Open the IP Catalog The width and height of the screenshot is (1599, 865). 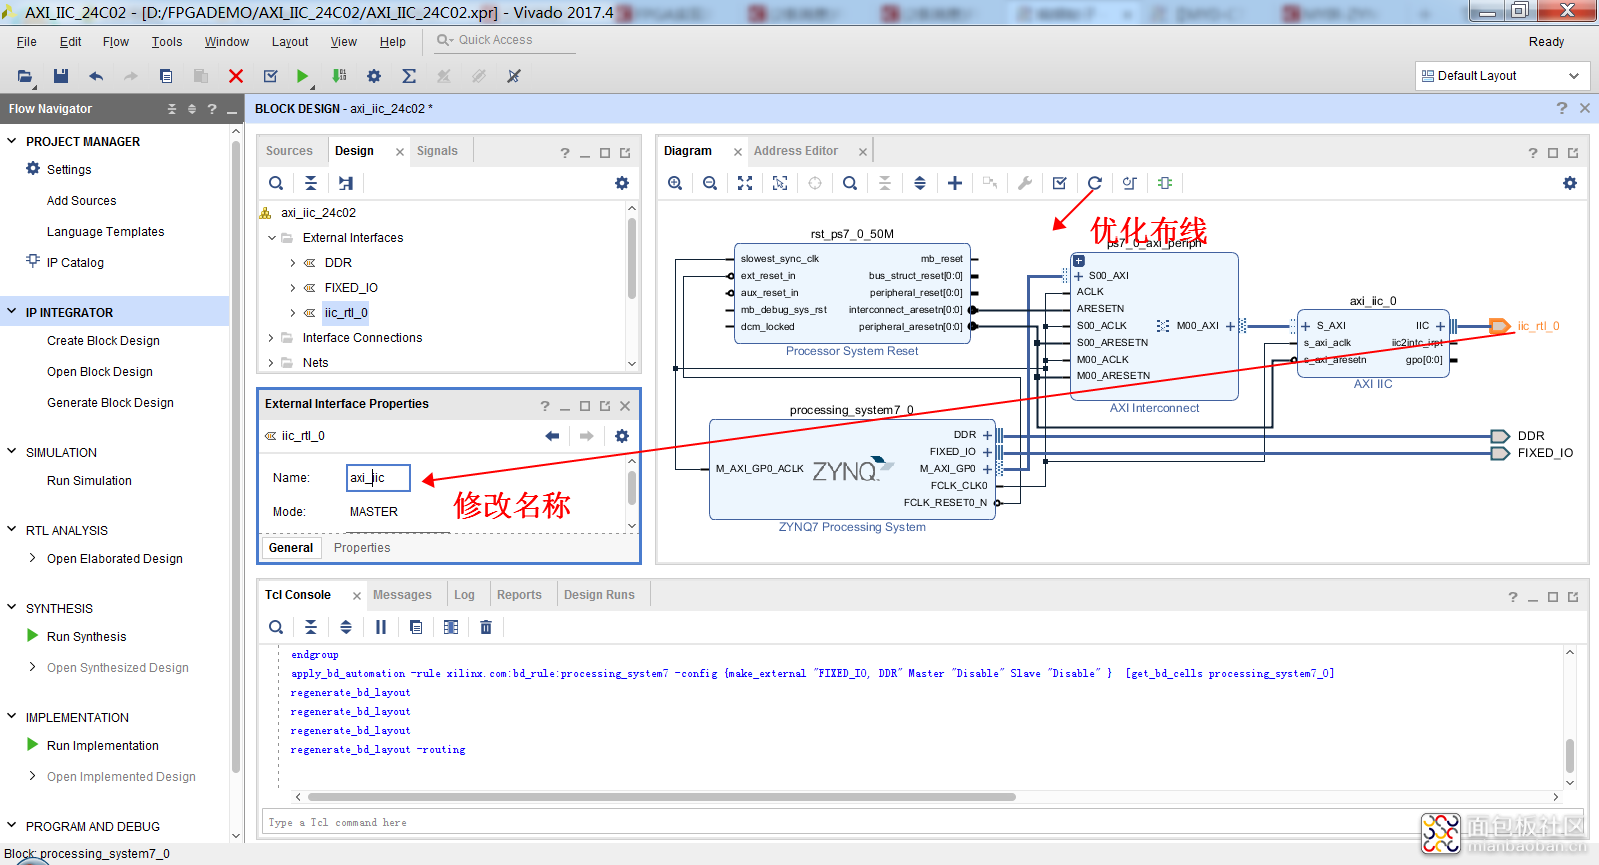75,263
